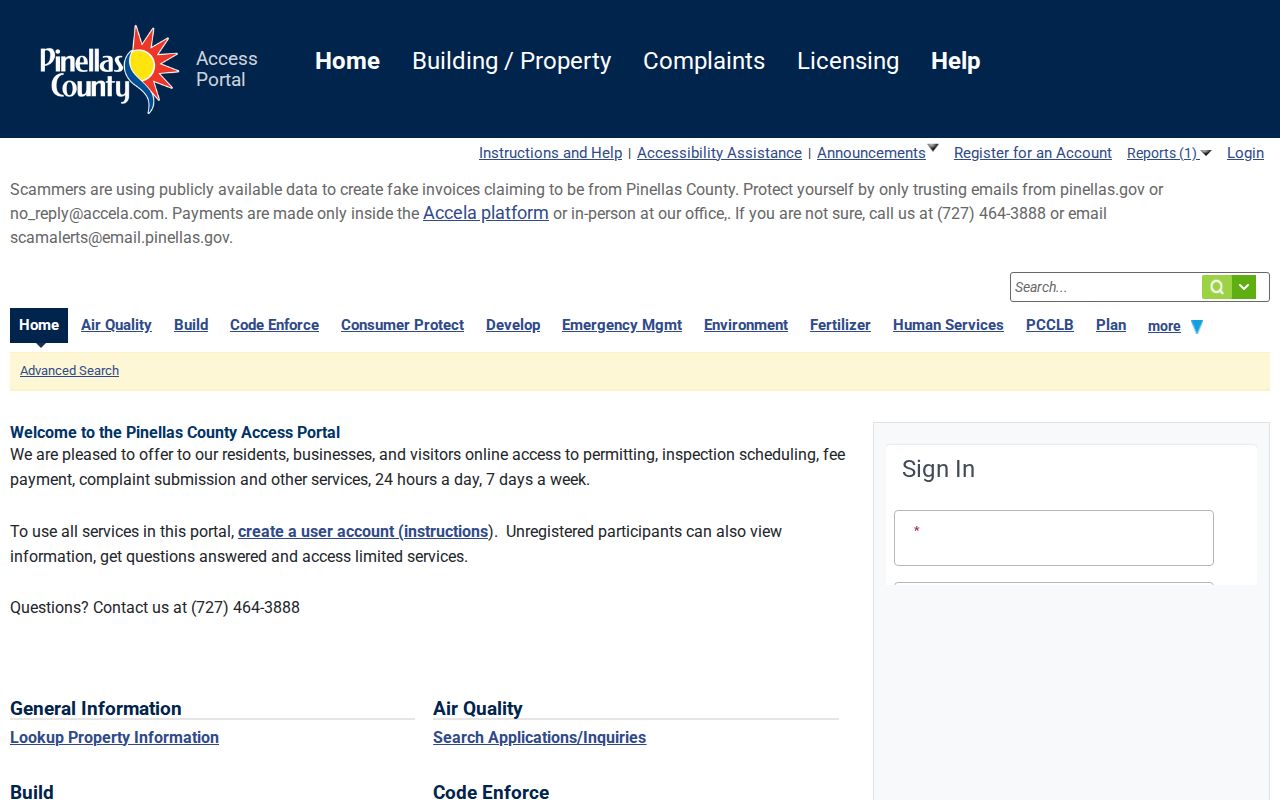Click the Login link

click(x=1245, y=153)
